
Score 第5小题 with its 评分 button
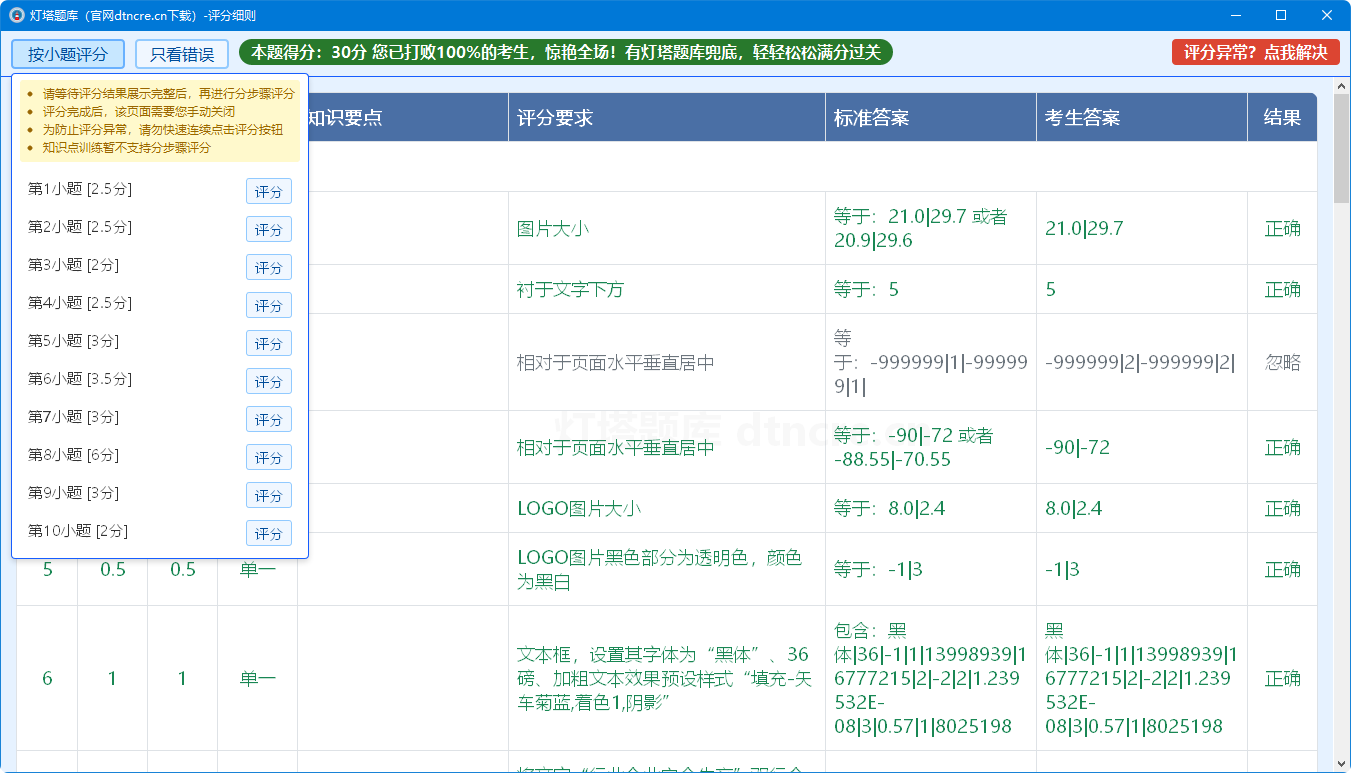[x=269, y=344]
